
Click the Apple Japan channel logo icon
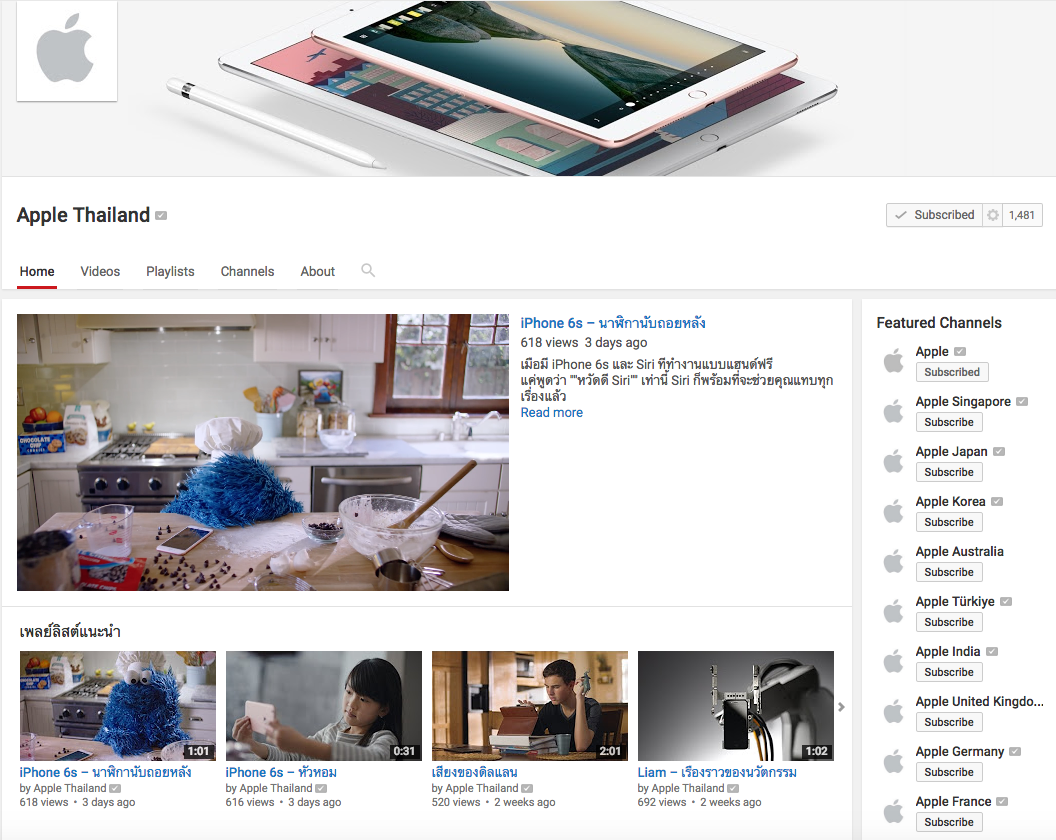(893, 461)
